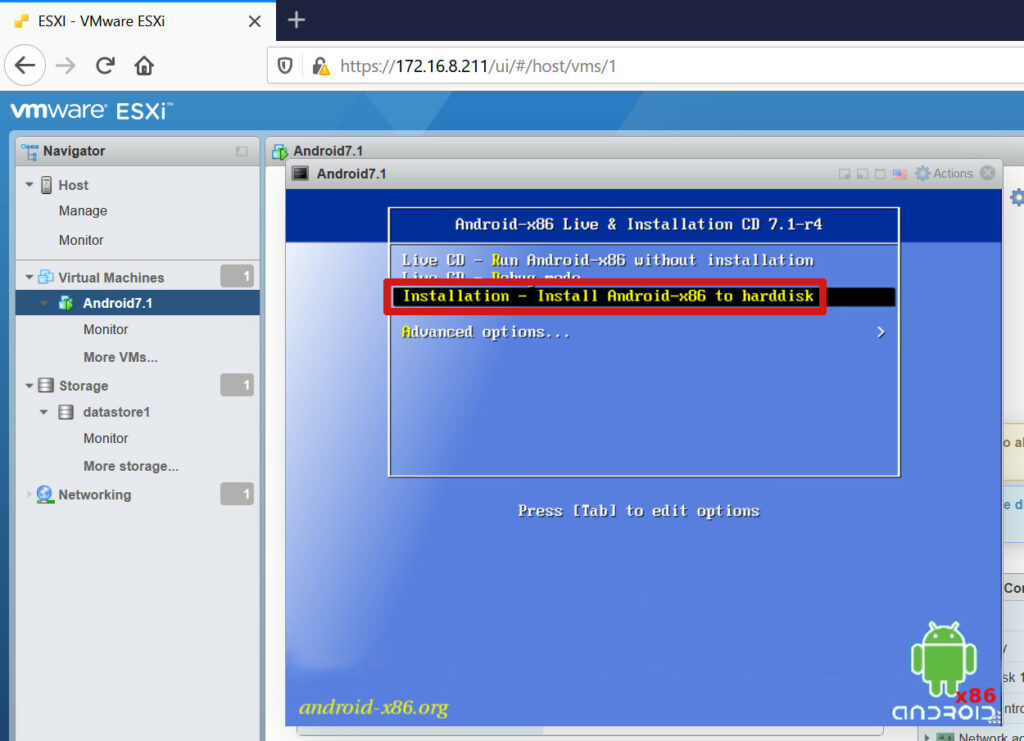Open a new browser tab
The width and height of the screenshot is (1024, 741).
coord(296,20)
